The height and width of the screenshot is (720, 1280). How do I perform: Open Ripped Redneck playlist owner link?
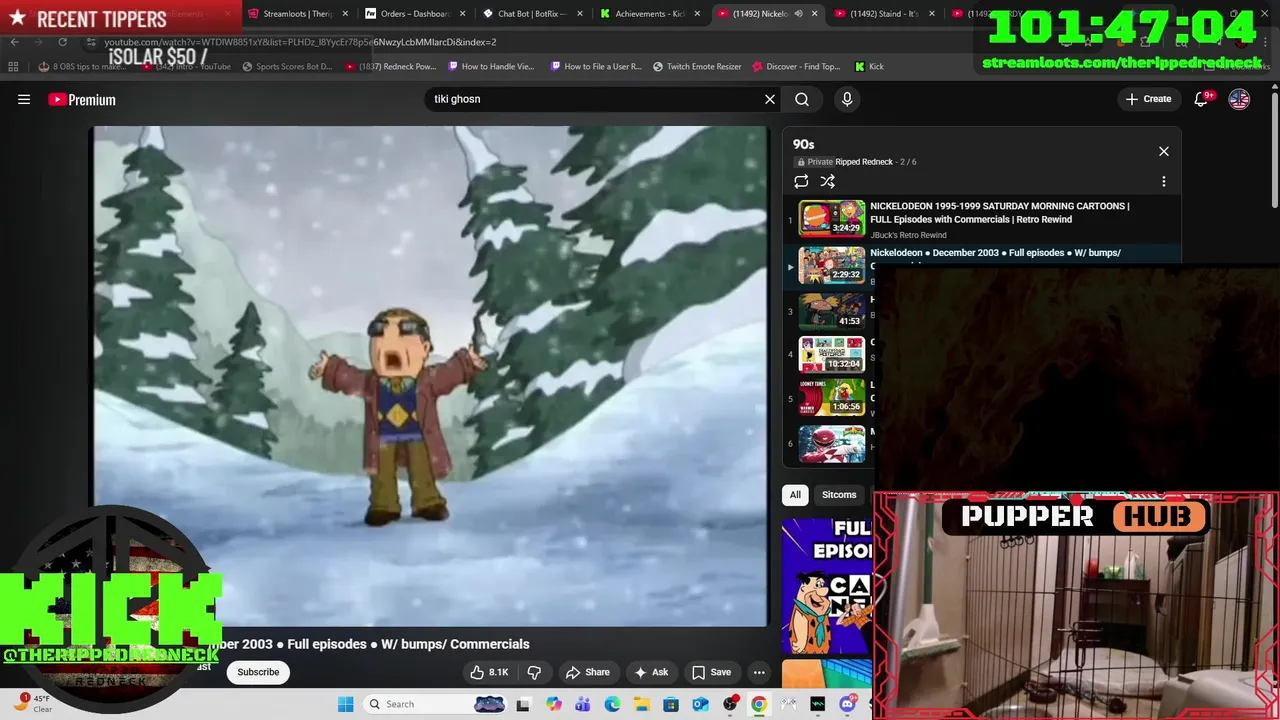coord(864,162)
